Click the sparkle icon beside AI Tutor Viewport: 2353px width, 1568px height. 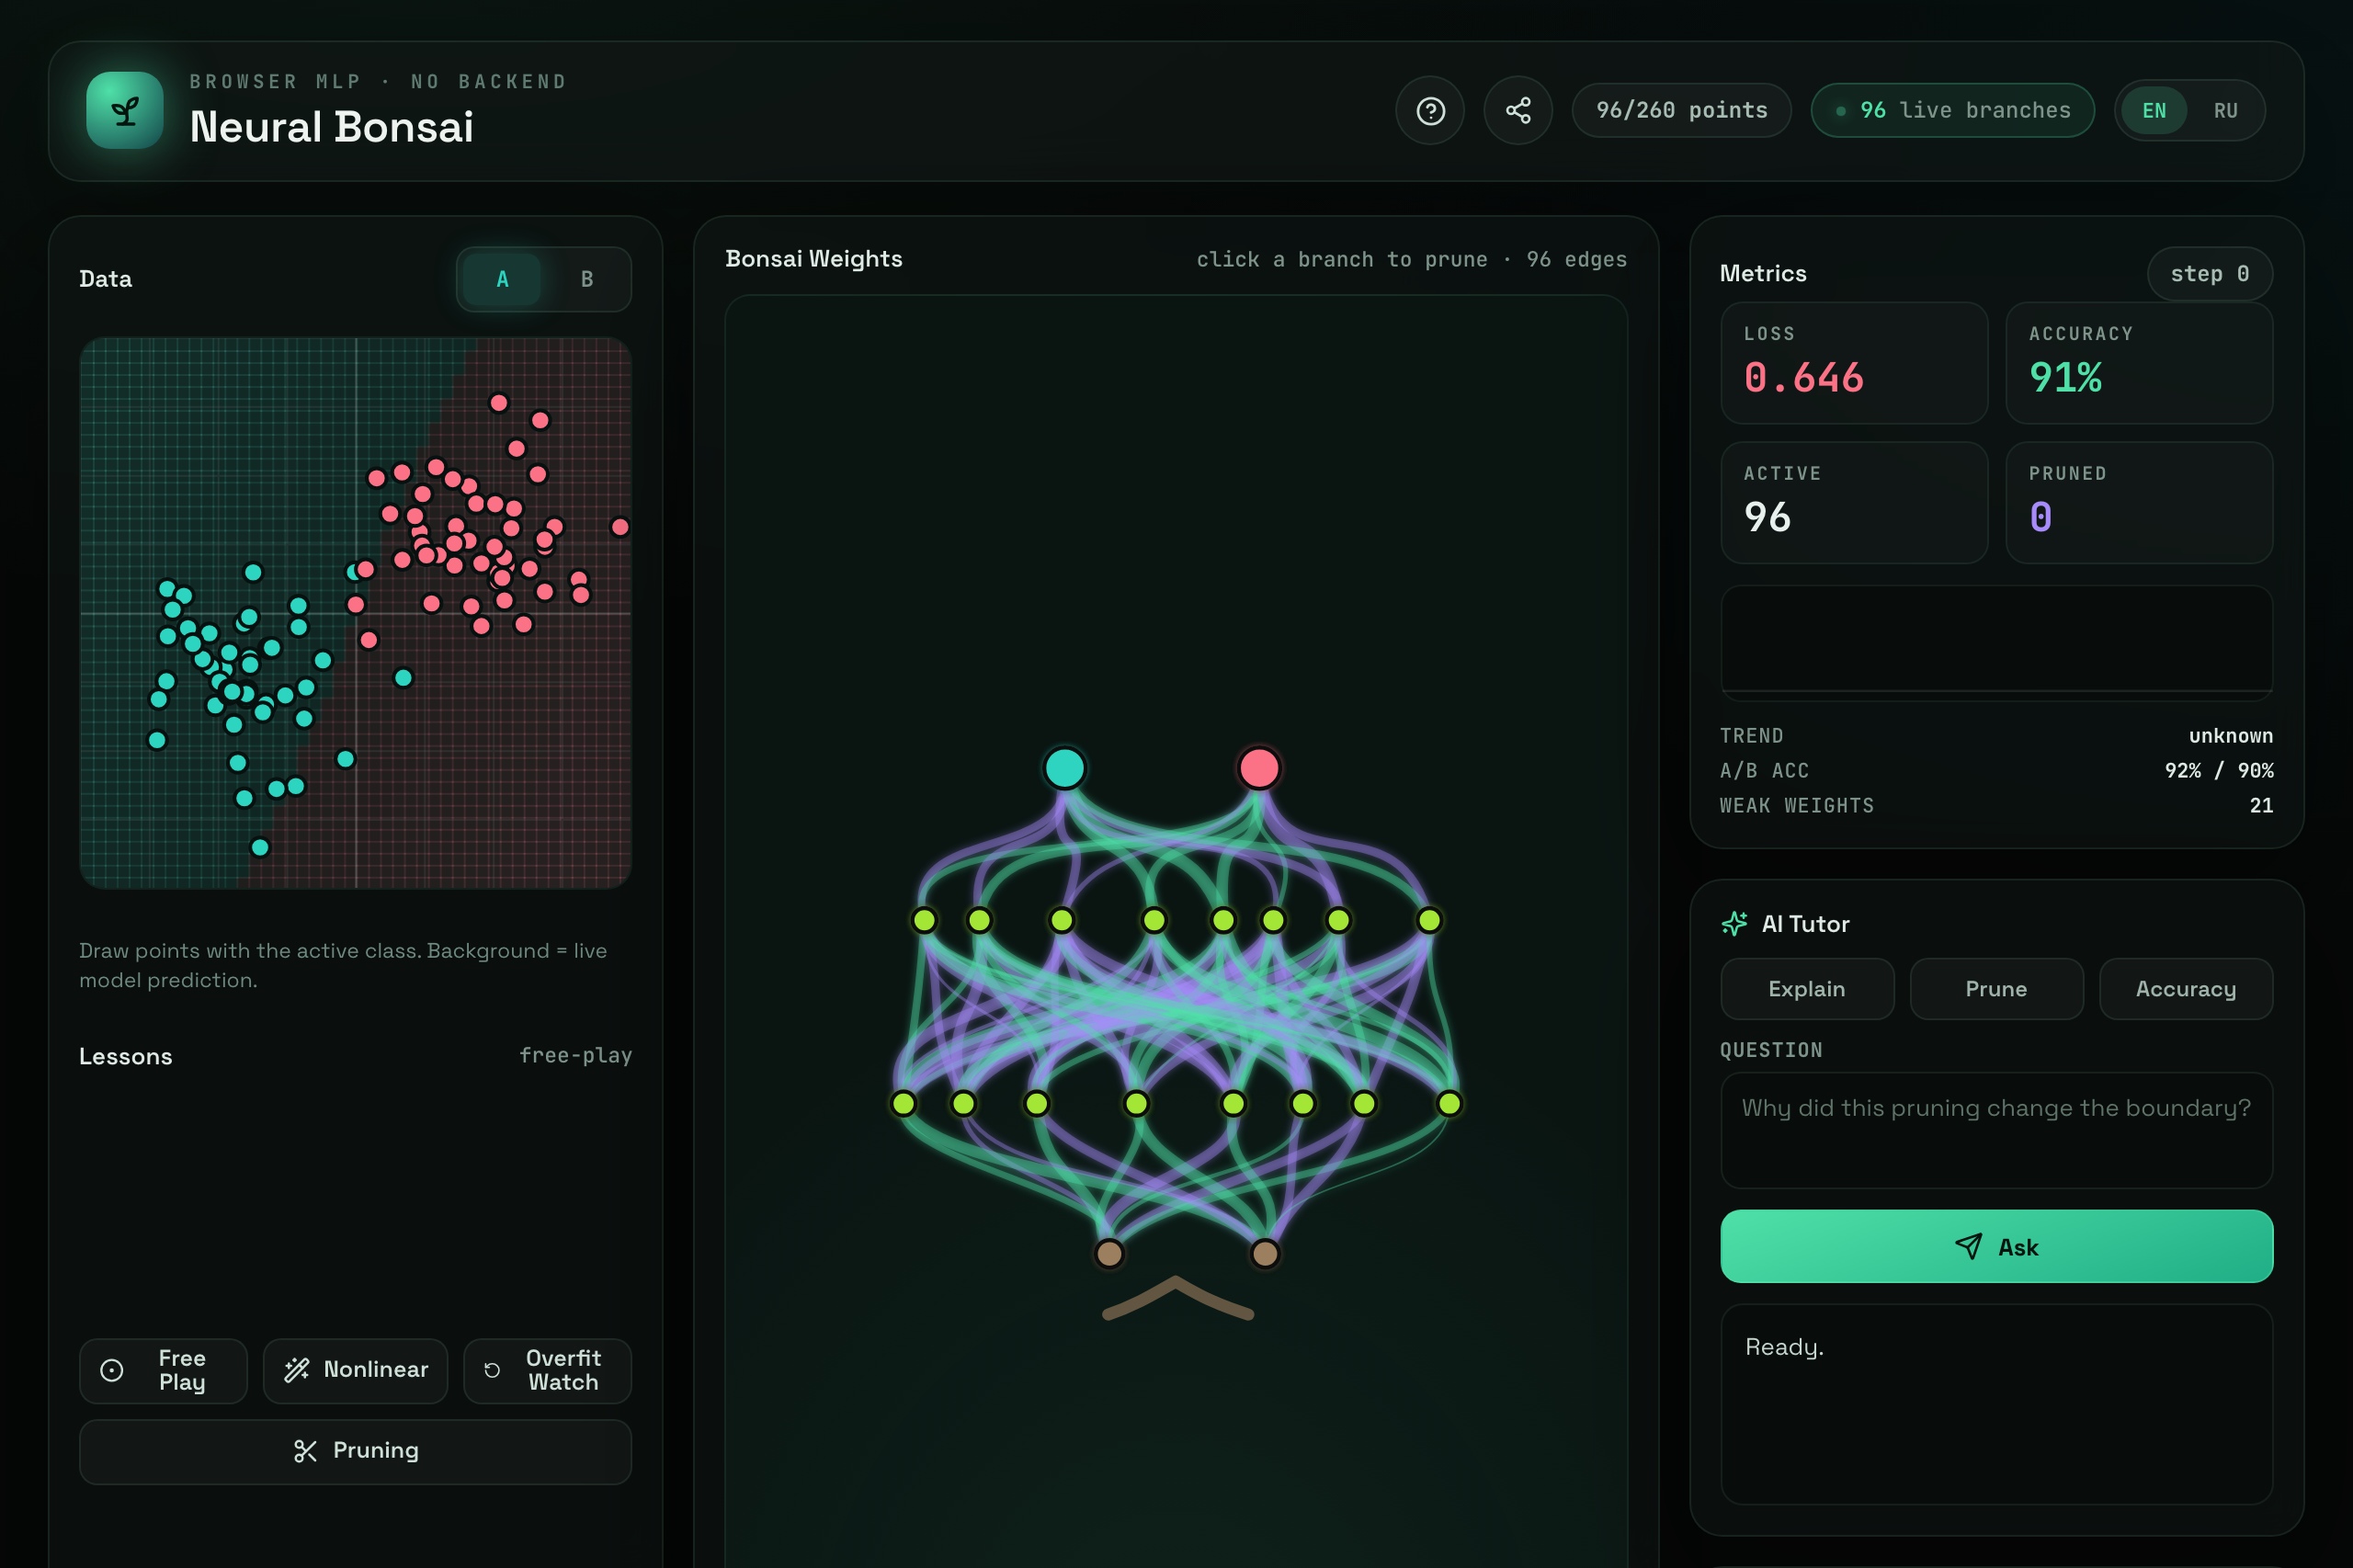[x=1735, y=923]
